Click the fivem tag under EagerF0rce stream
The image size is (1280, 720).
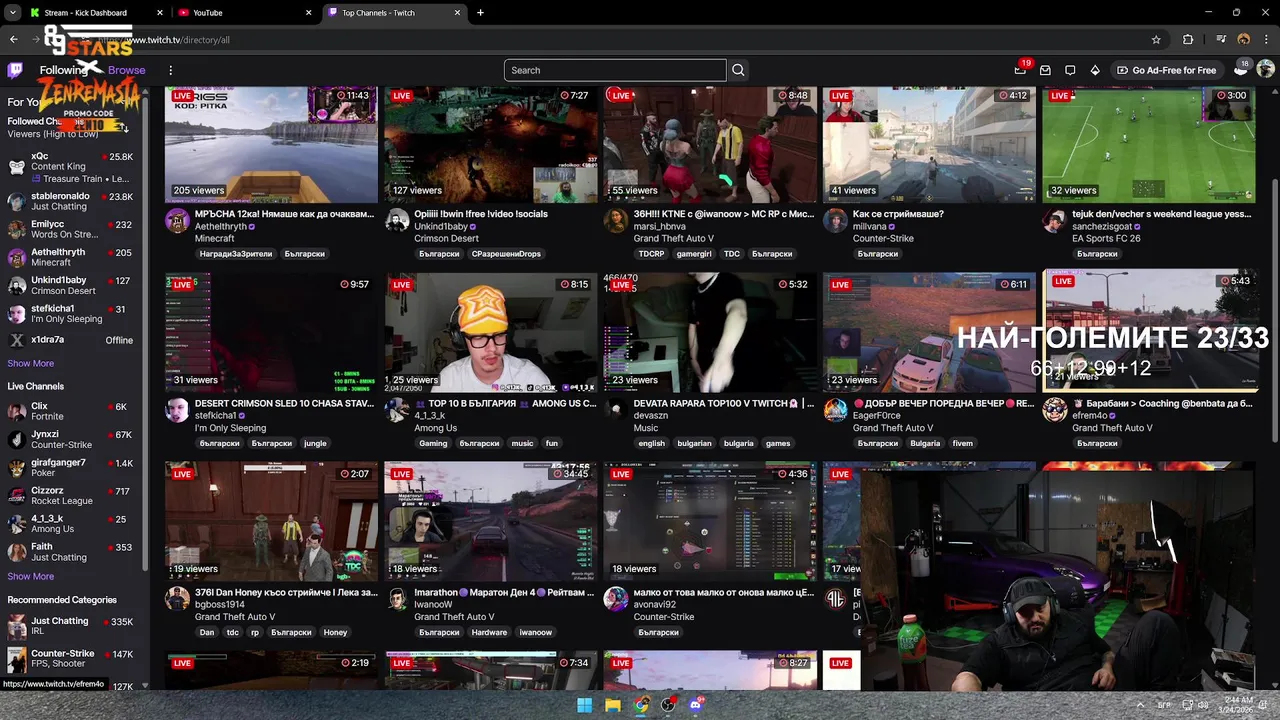(x=962, y=443)
